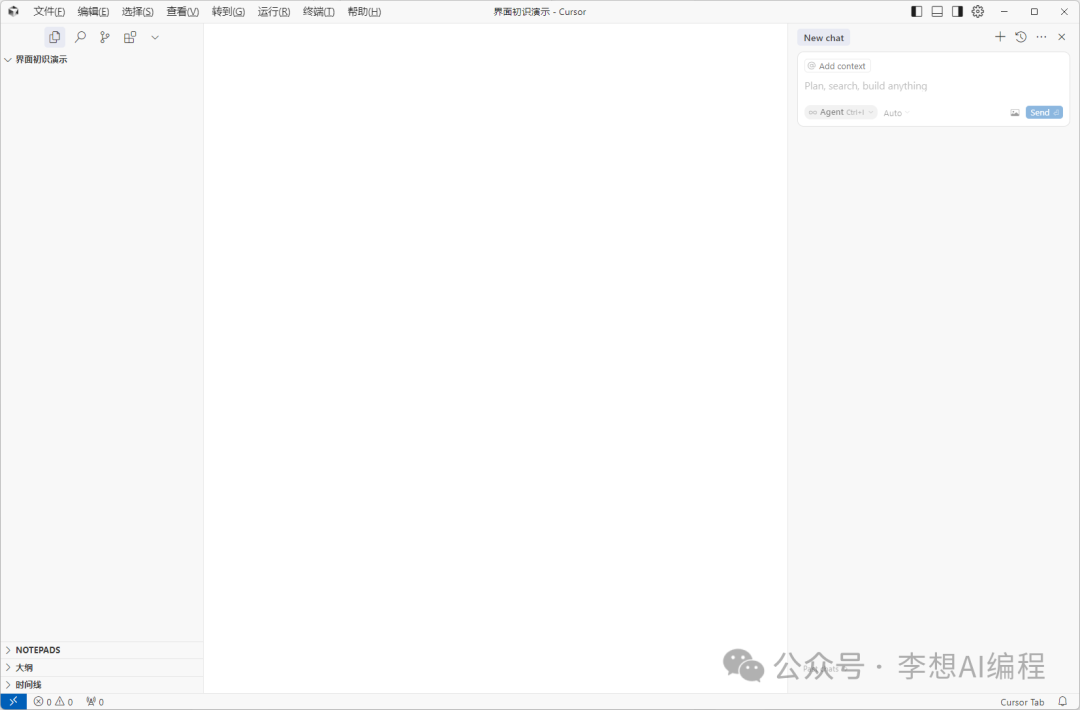Minimize the Cursor window
1080x710 pixels.
(x=1004, y=11)
